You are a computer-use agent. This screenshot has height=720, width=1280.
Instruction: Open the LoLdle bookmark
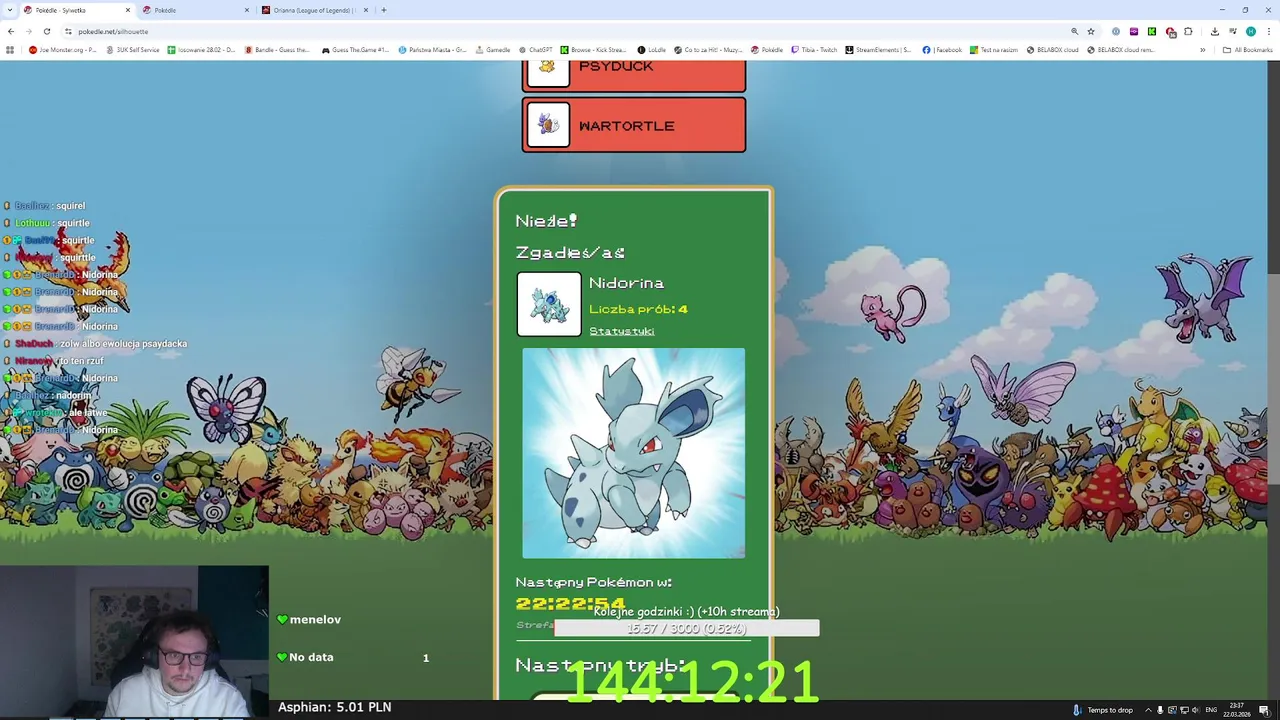pyautogui.click(x=652, y=50)
